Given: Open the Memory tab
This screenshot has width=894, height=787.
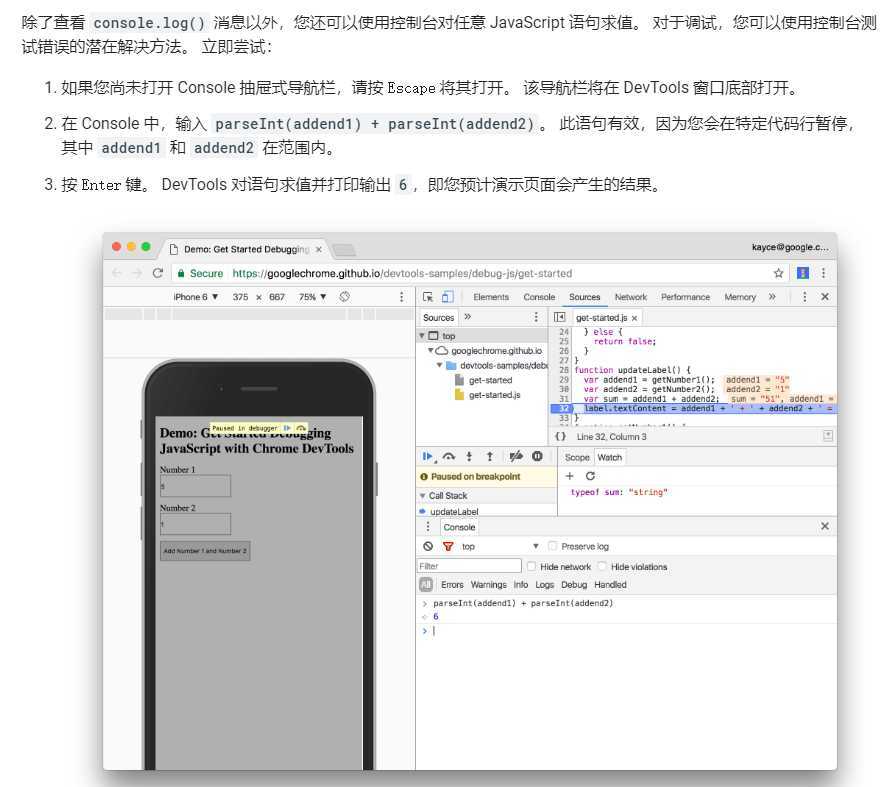Looking at the screenshot, I should (740, 297).
